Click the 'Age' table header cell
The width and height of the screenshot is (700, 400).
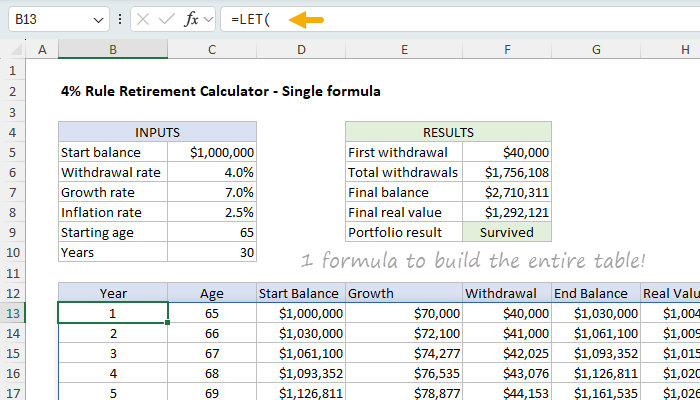coord(212,293)
